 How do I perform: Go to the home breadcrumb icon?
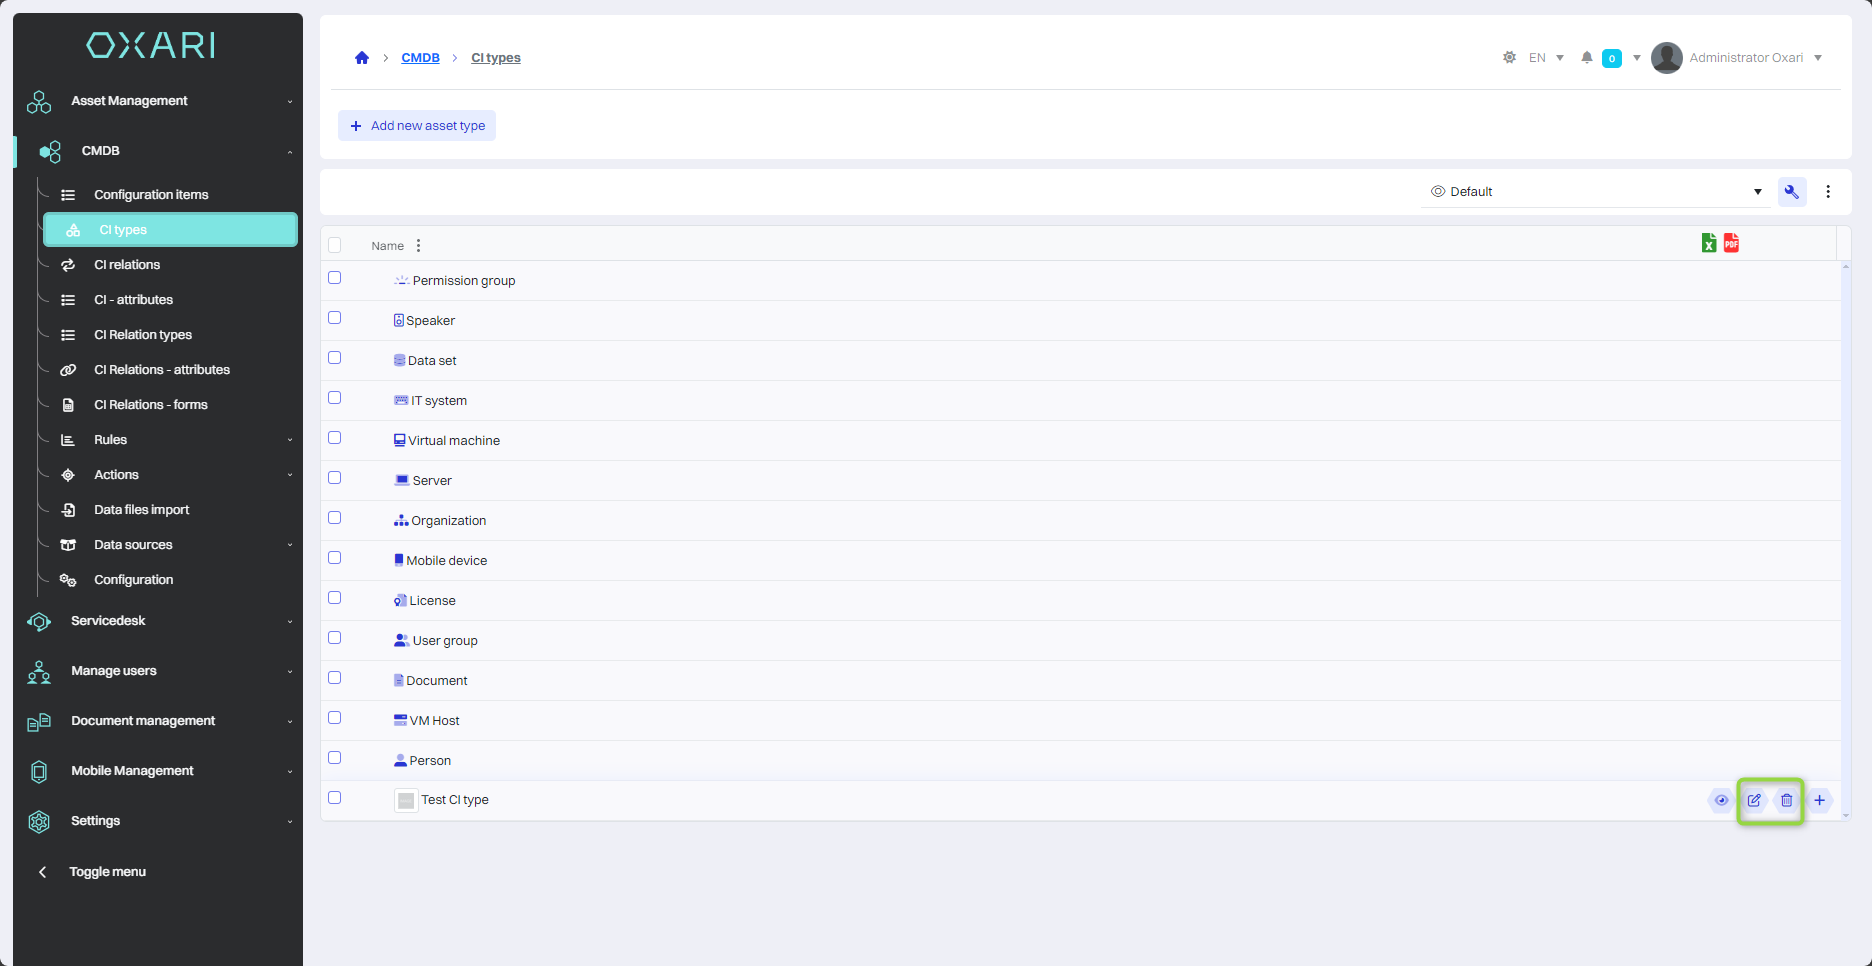point(362,58)
